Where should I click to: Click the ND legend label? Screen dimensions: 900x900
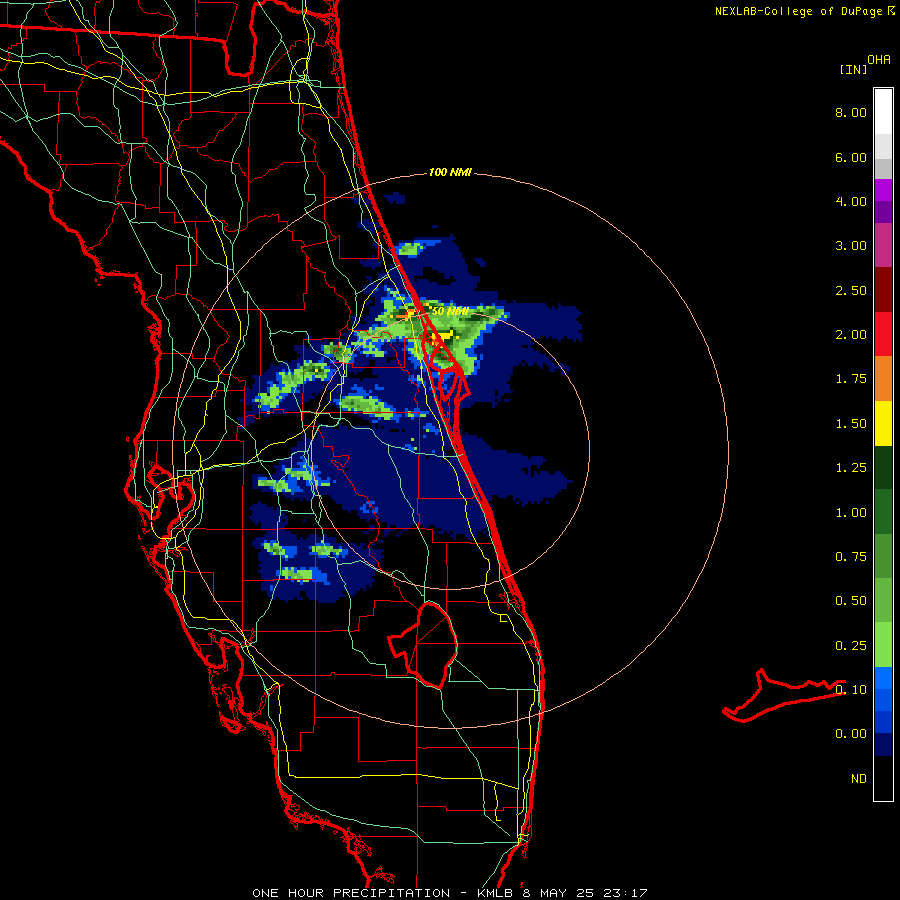[859, 779]
